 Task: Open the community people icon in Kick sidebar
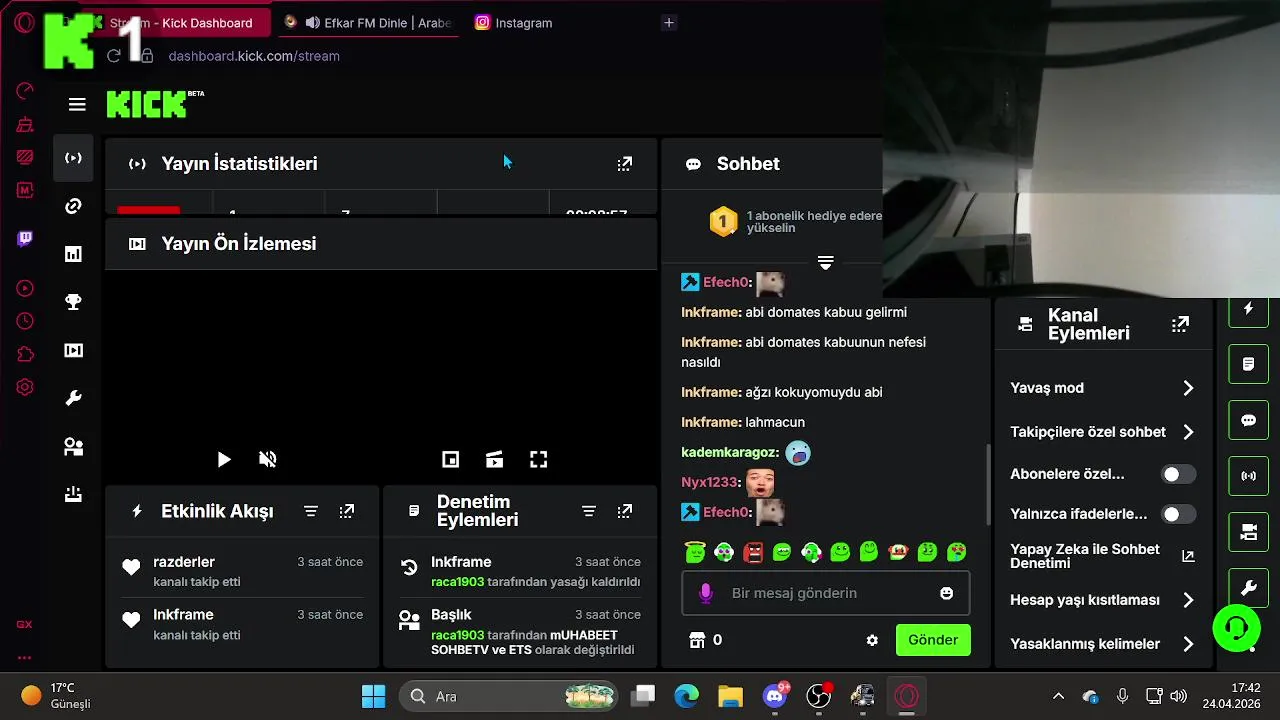click(73, 446)
